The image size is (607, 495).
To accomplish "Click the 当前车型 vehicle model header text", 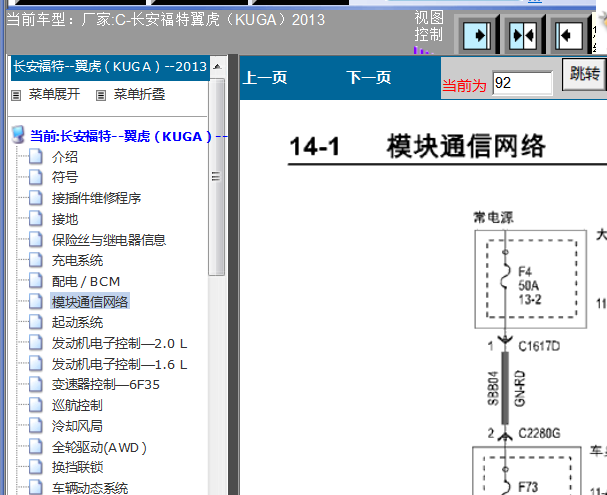I will pyautogui.click(x=166, y=19).
